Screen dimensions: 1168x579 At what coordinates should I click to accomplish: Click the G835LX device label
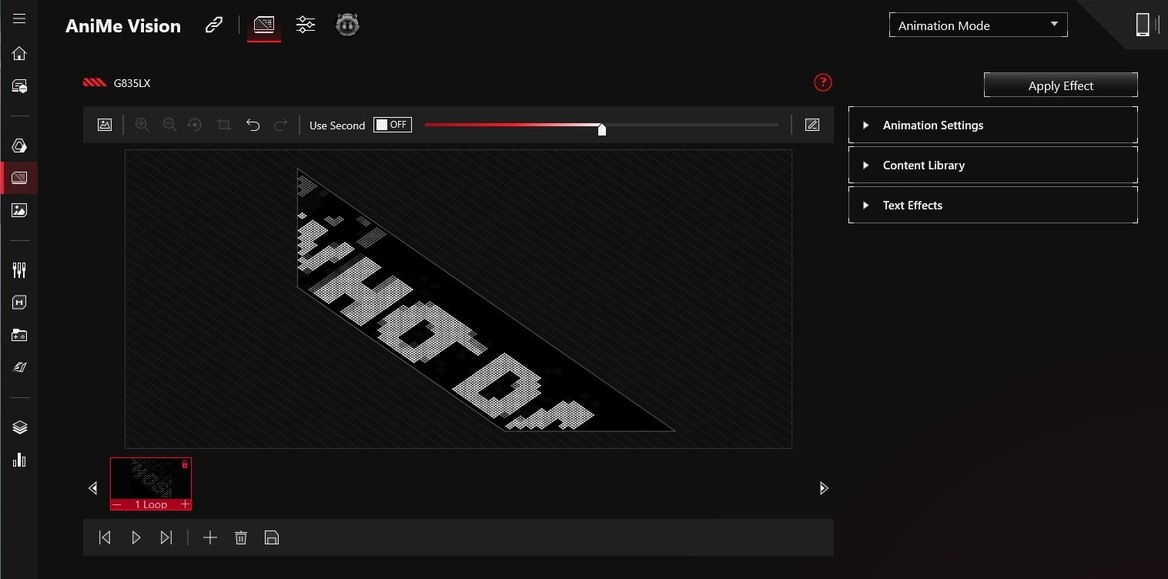(132, 83)
